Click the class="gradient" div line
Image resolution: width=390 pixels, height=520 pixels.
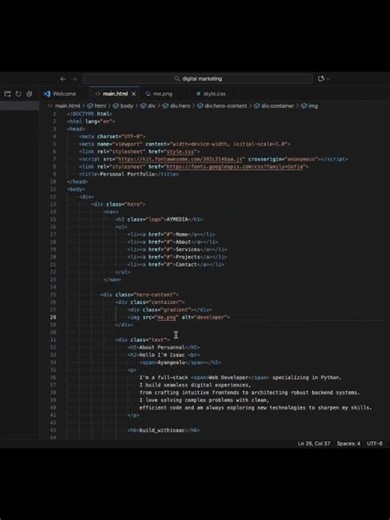coord(169,310)
